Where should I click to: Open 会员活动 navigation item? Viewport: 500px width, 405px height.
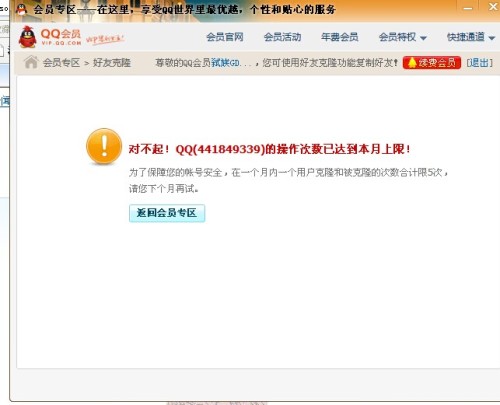click(x=282, y=37)
